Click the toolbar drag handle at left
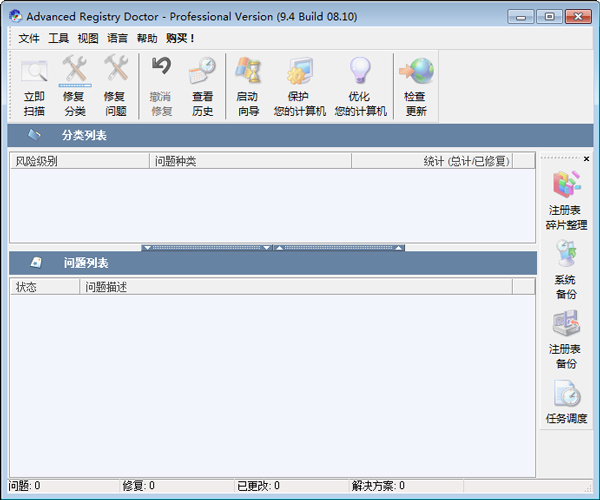This screenshot has width=600, height=500. click(11, 86)
